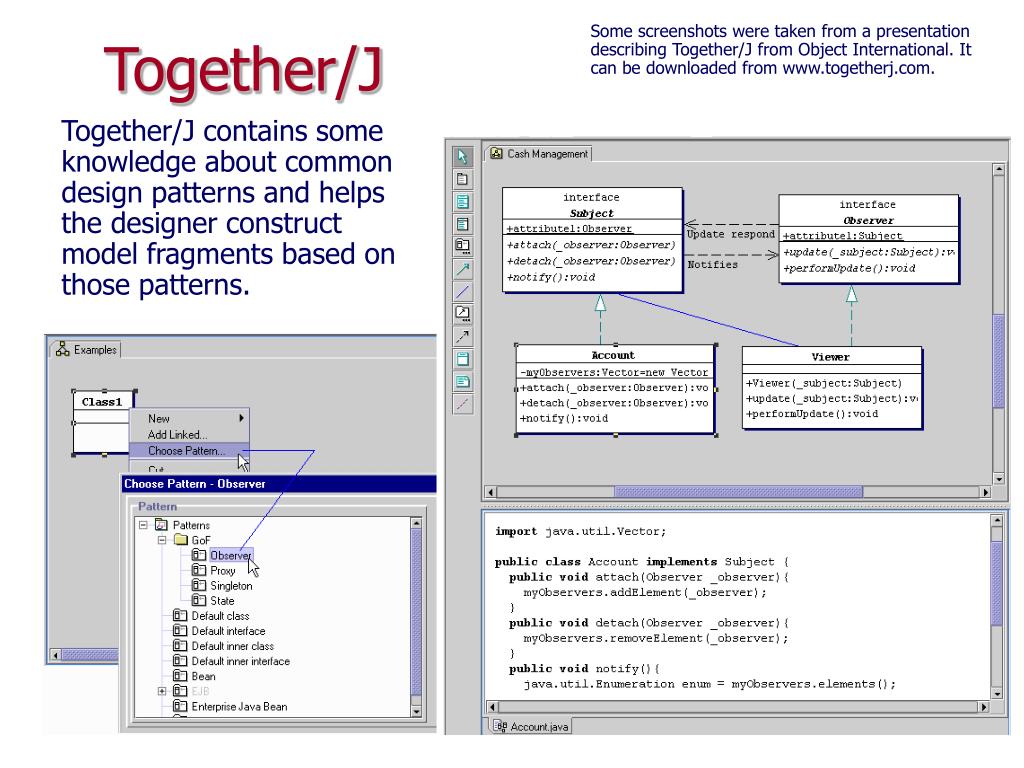Viewport: 1024px width, 768px height.
Task: Select the object box tool
Action: 462,359
